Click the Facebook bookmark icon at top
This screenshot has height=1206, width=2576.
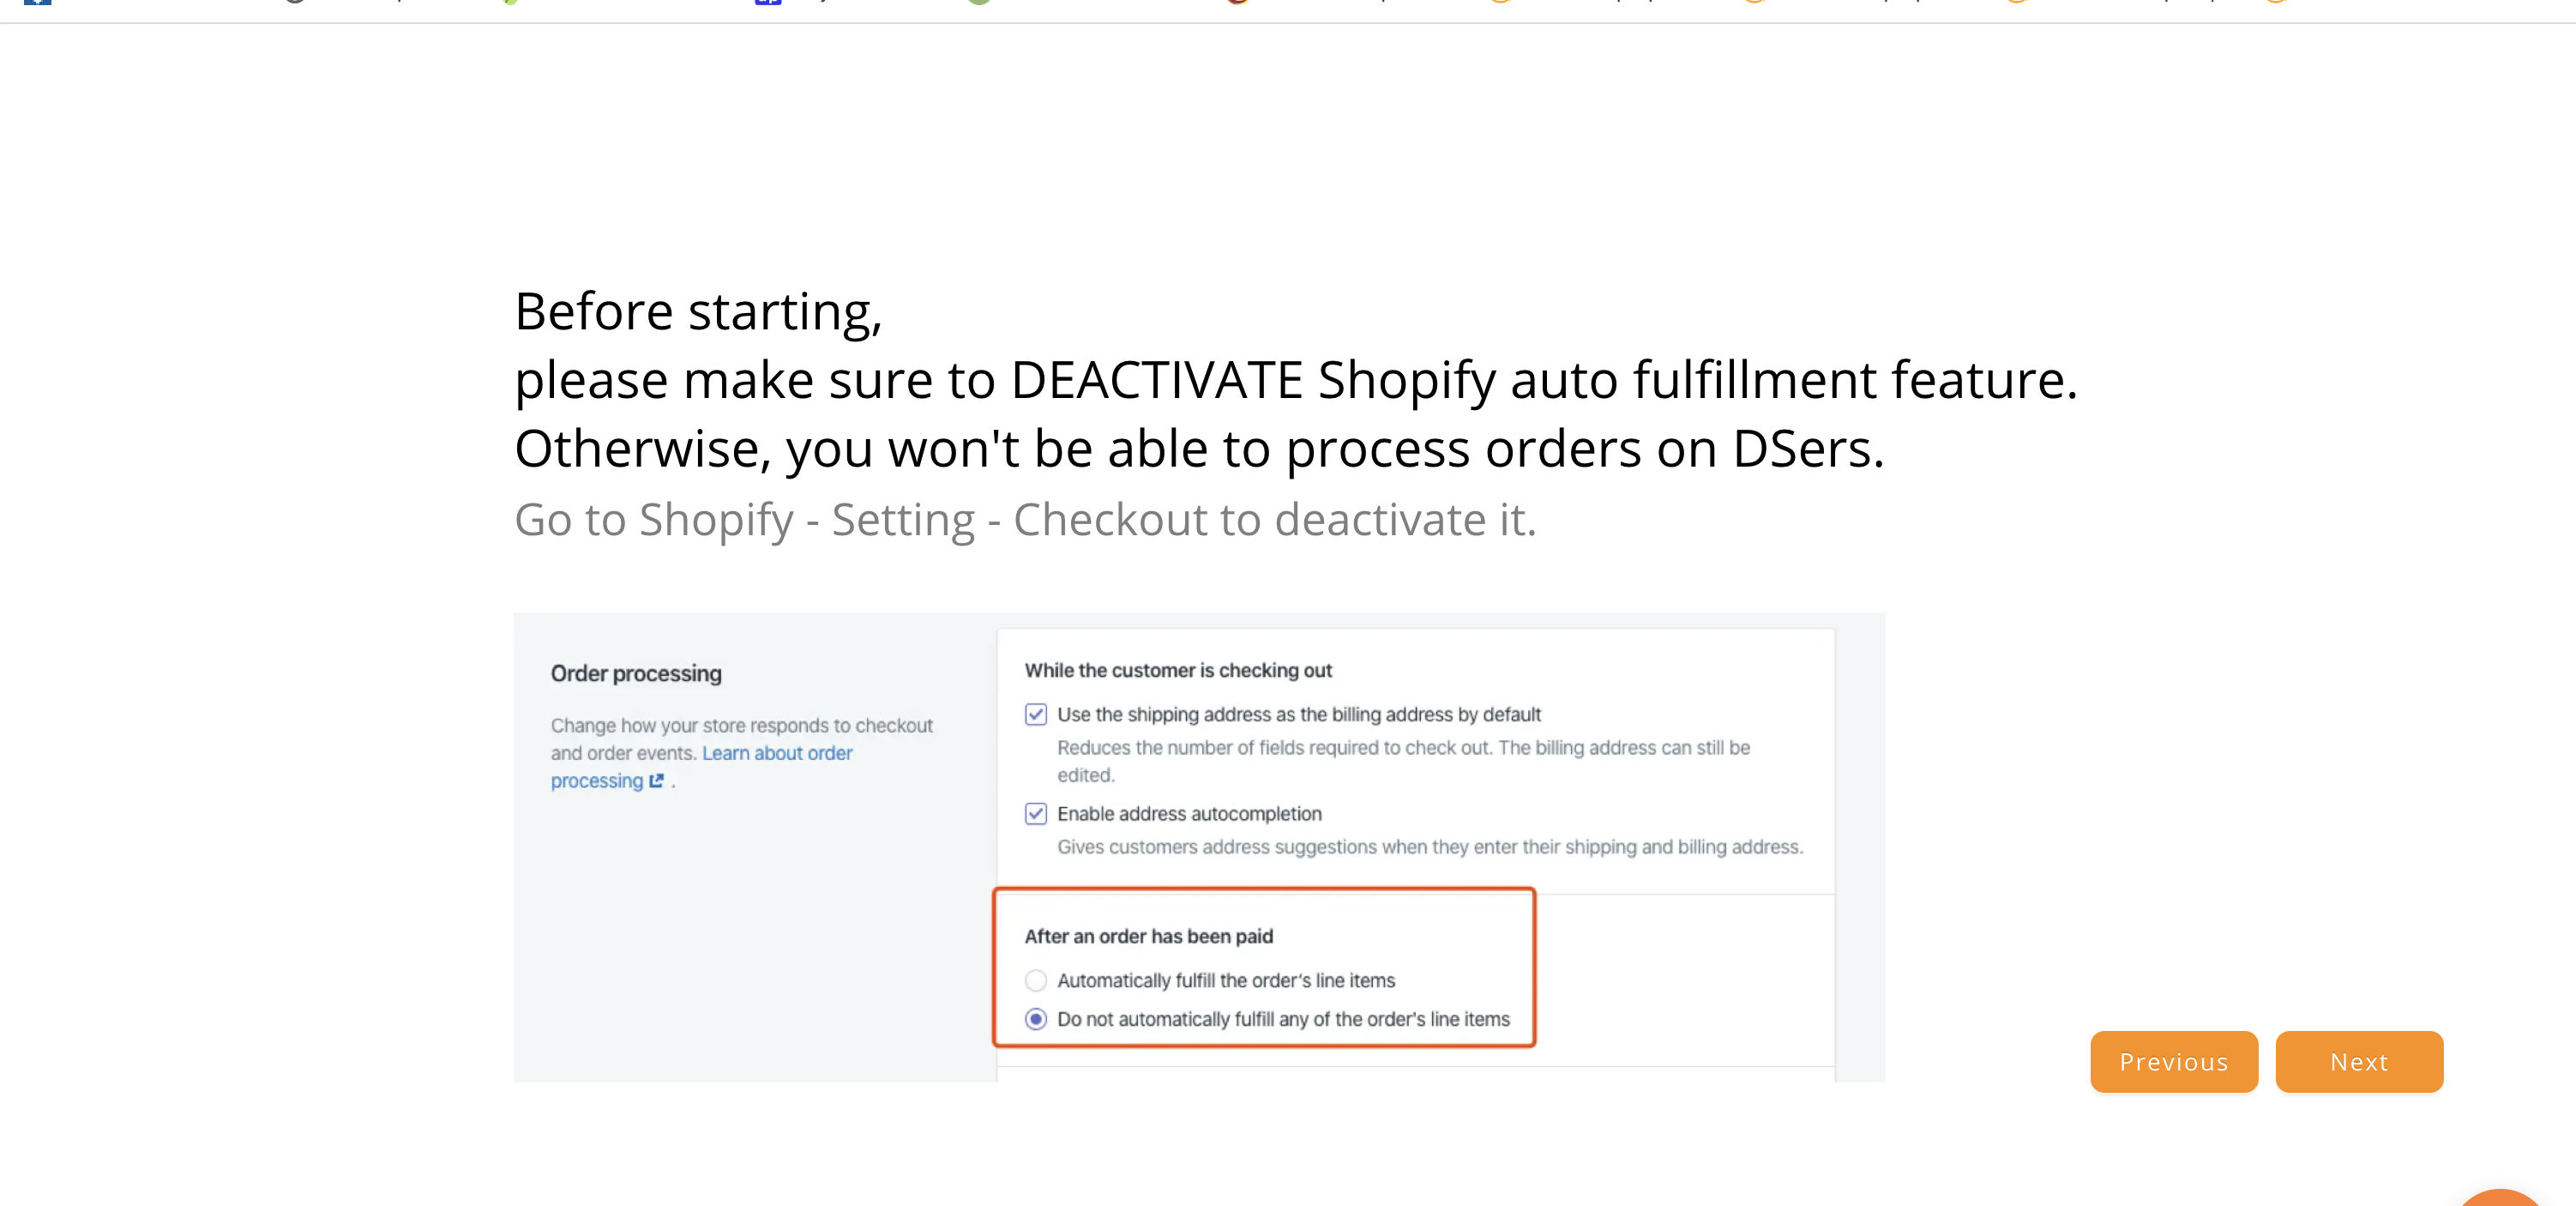click(37, 3)
